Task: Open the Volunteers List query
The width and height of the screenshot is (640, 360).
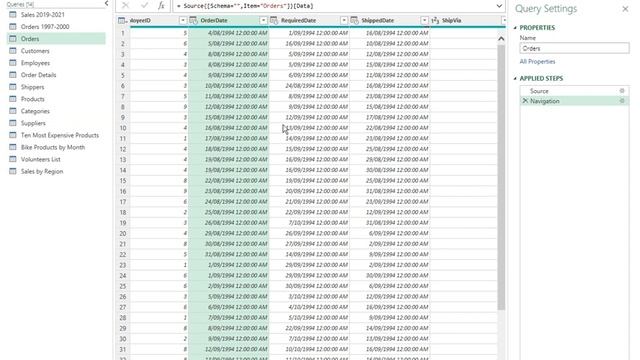Action: (40, 159)
